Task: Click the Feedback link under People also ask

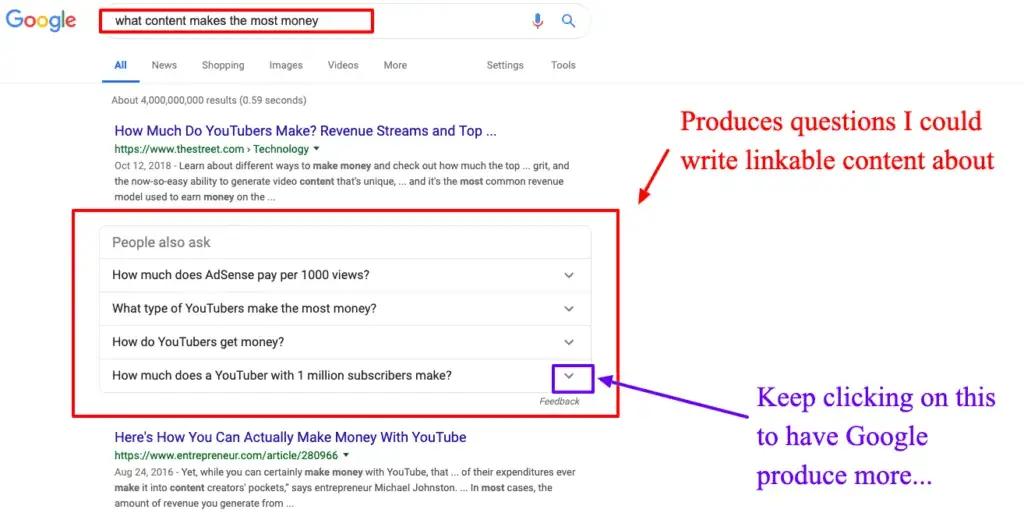Action: 559,402
